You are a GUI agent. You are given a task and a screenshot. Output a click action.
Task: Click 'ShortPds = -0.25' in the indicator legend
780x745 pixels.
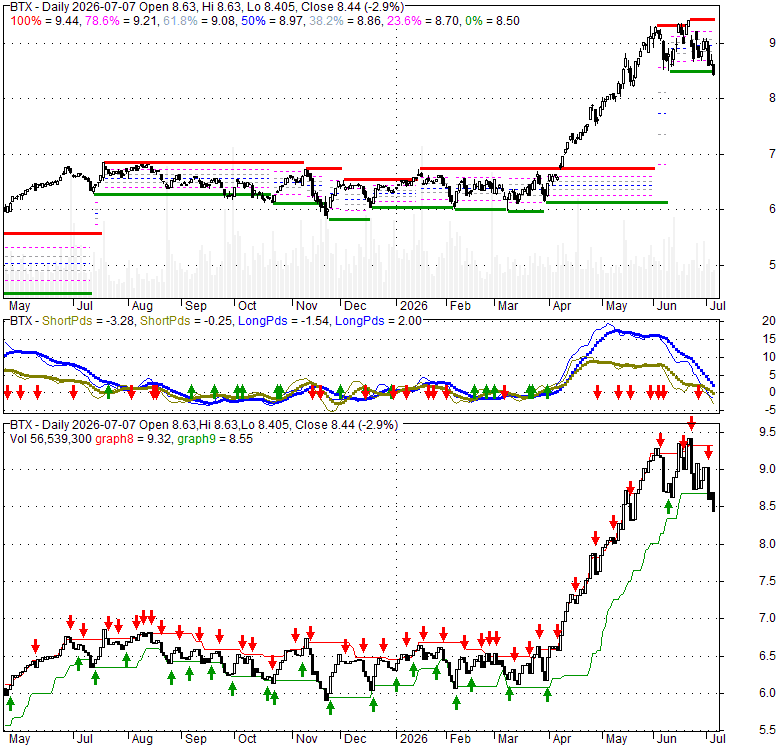pos(186,321)
